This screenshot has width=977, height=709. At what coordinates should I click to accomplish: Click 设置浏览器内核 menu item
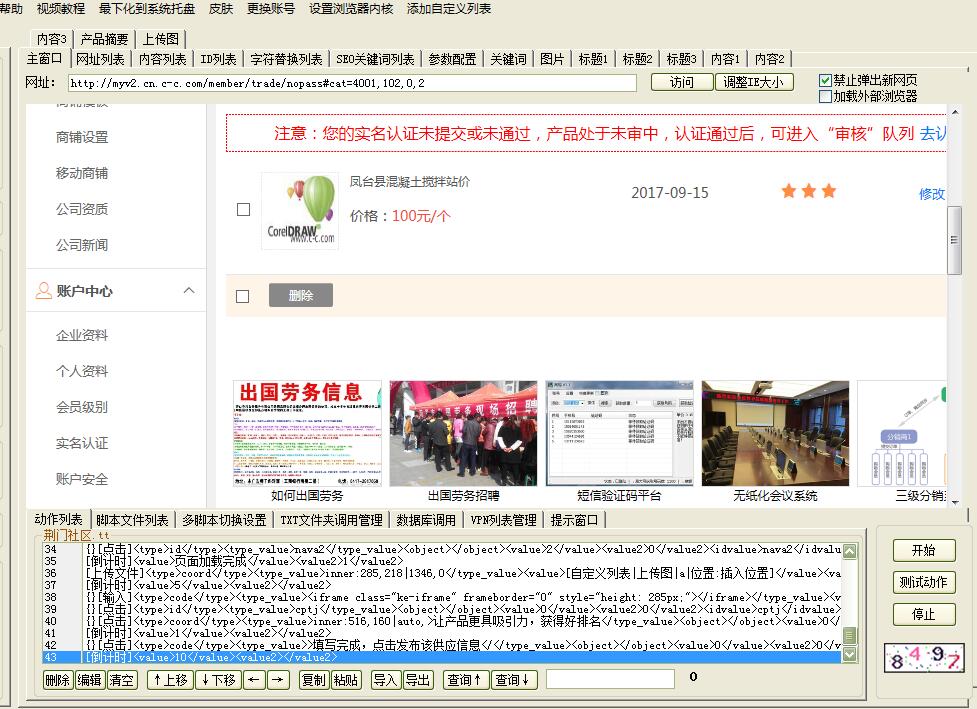coord(351,9)
